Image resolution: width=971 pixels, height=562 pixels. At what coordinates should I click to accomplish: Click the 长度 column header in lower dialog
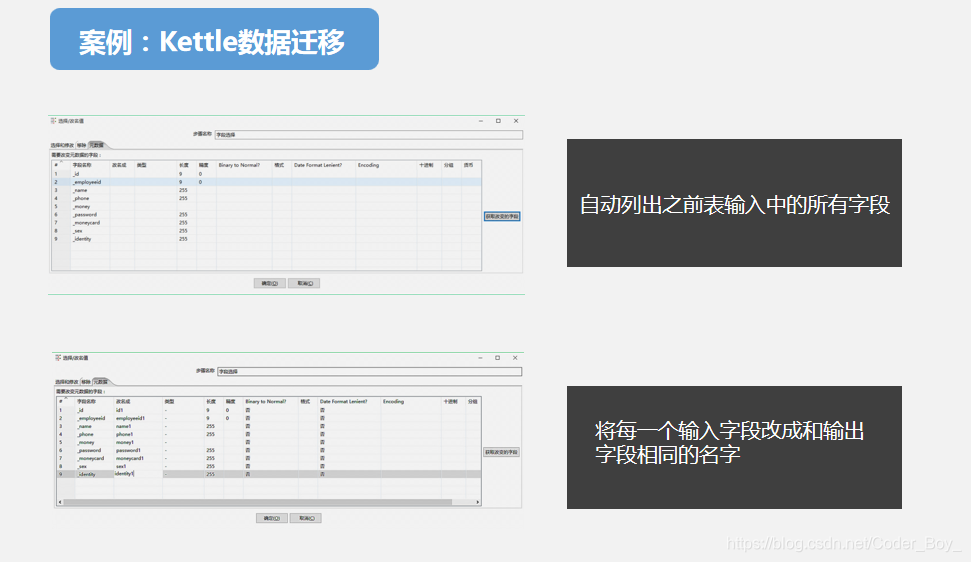pos(211,402)
